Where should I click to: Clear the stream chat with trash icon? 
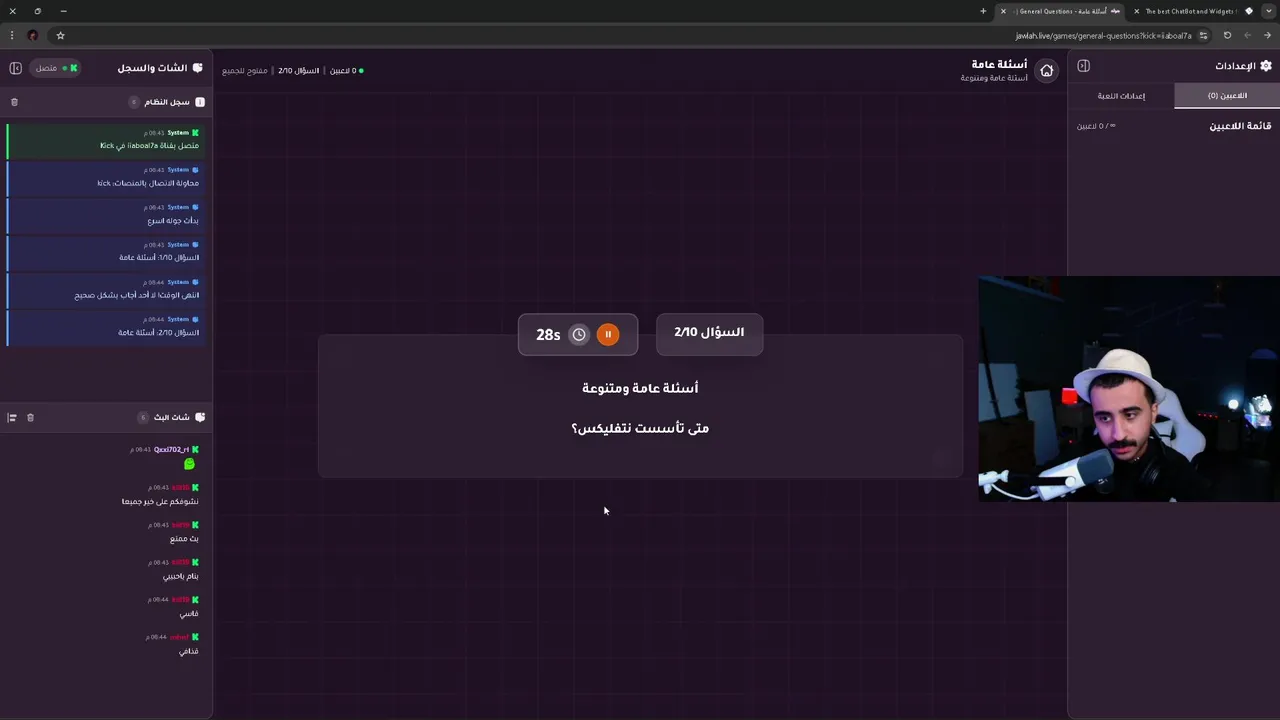pos(30,417)
